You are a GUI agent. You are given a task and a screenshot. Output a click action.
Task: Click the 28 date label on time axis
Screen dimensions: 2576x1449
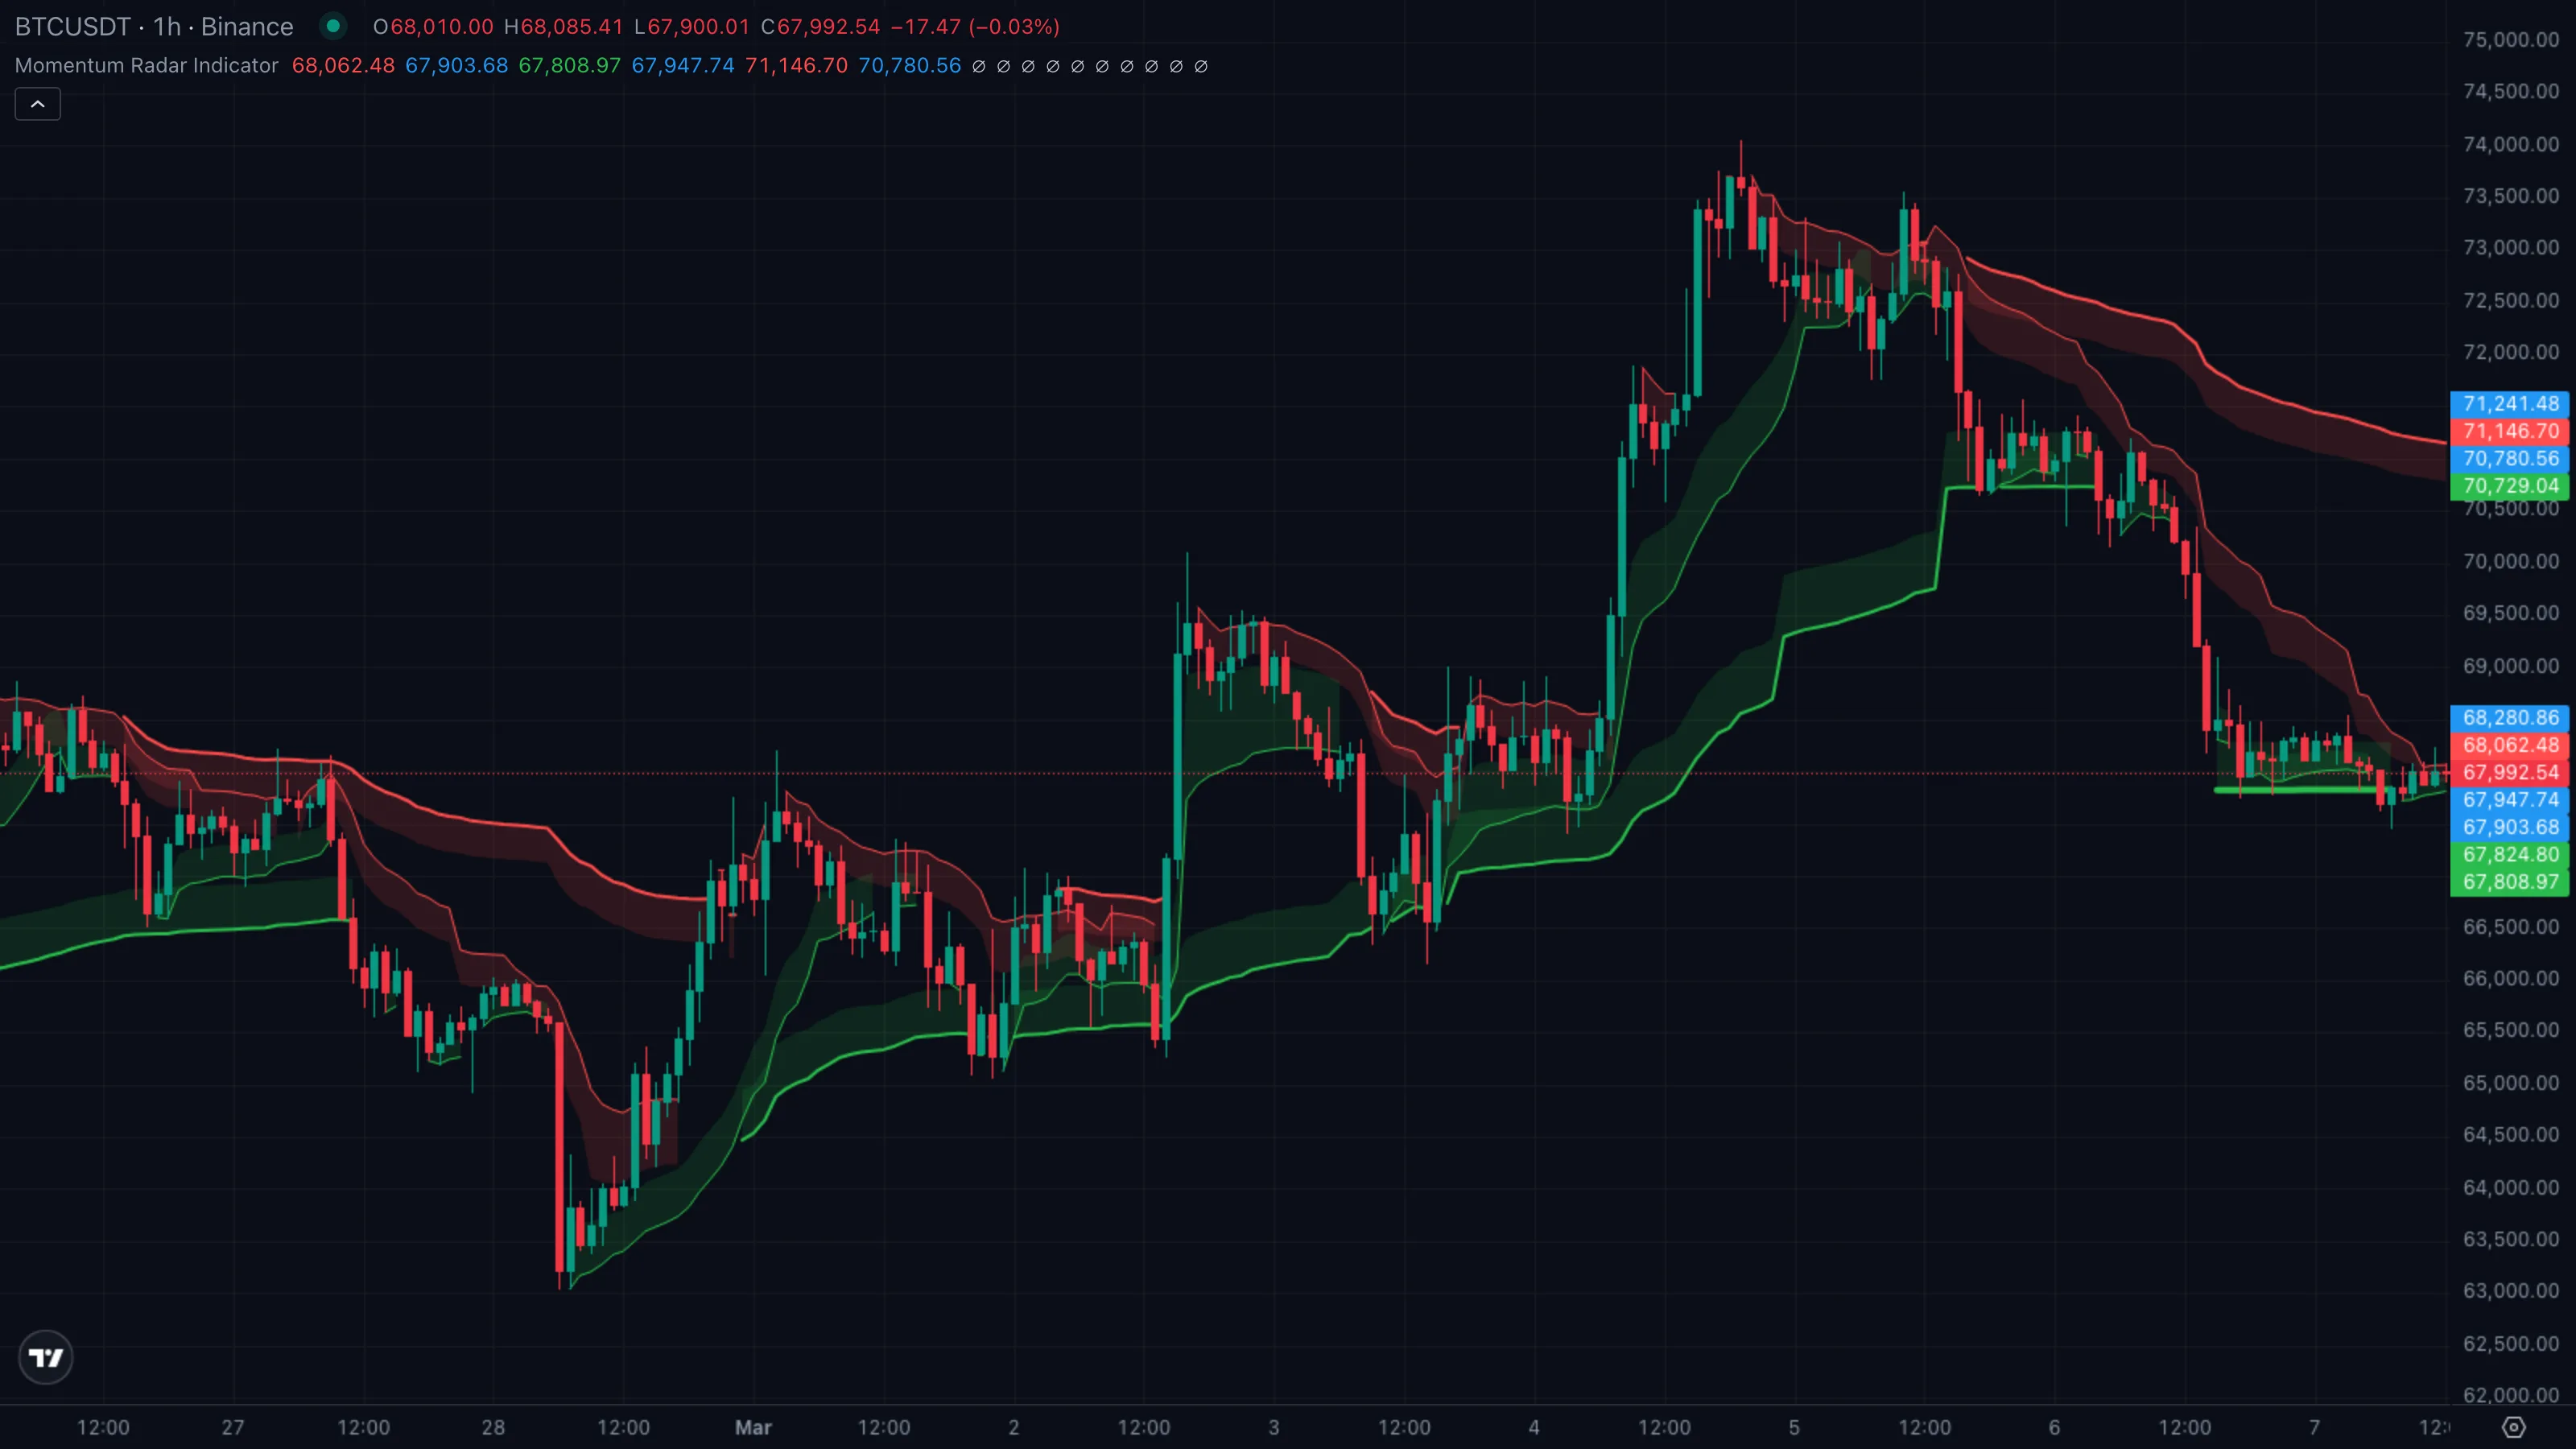coord(493,1427)
